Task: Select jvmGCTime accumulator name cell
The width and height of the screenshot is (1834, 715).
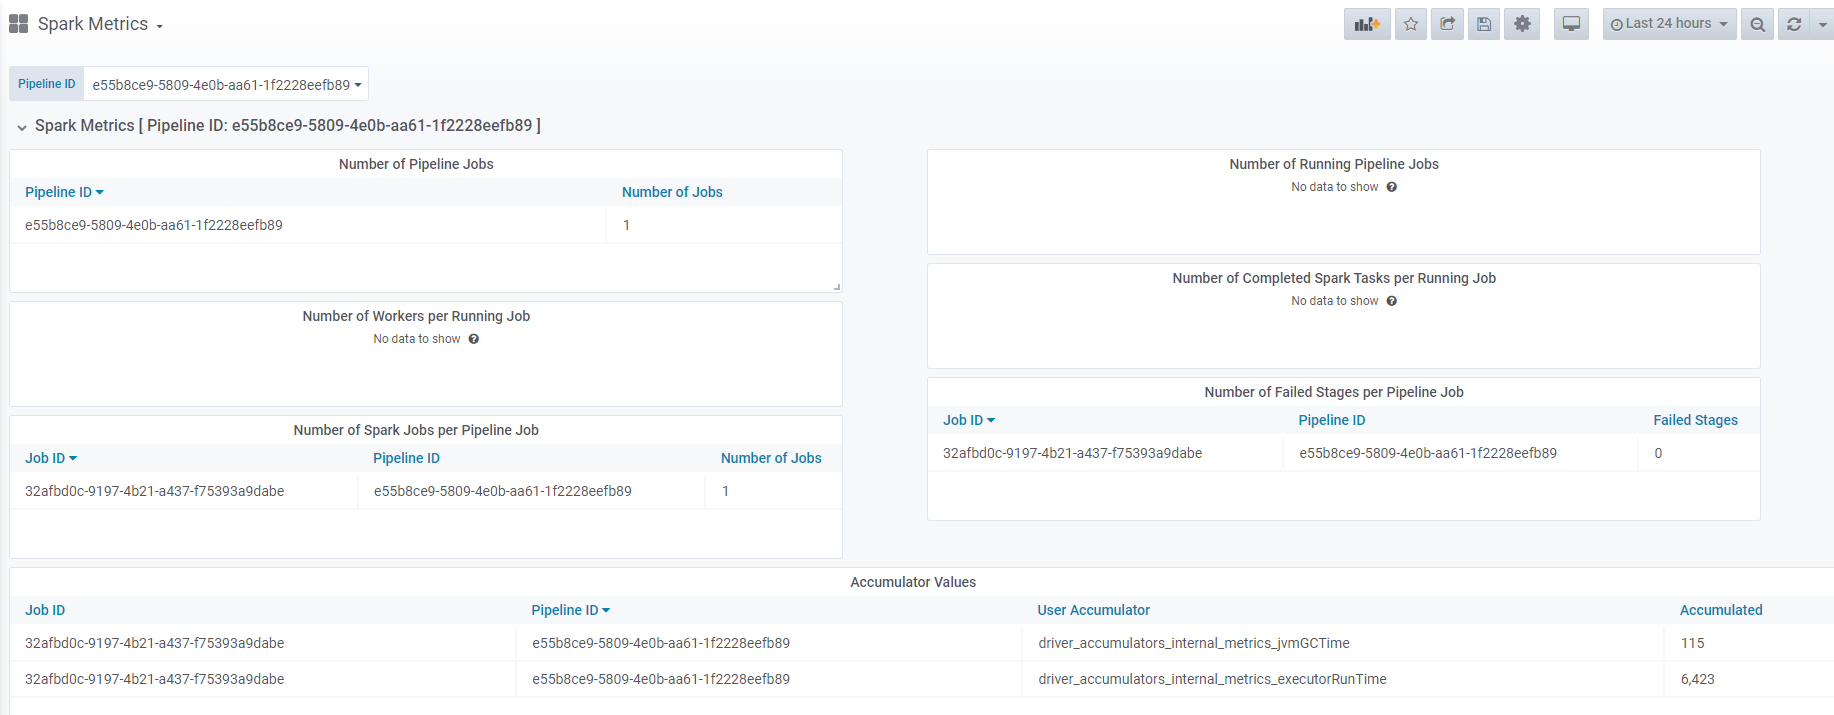Action: coord(1194,643)
